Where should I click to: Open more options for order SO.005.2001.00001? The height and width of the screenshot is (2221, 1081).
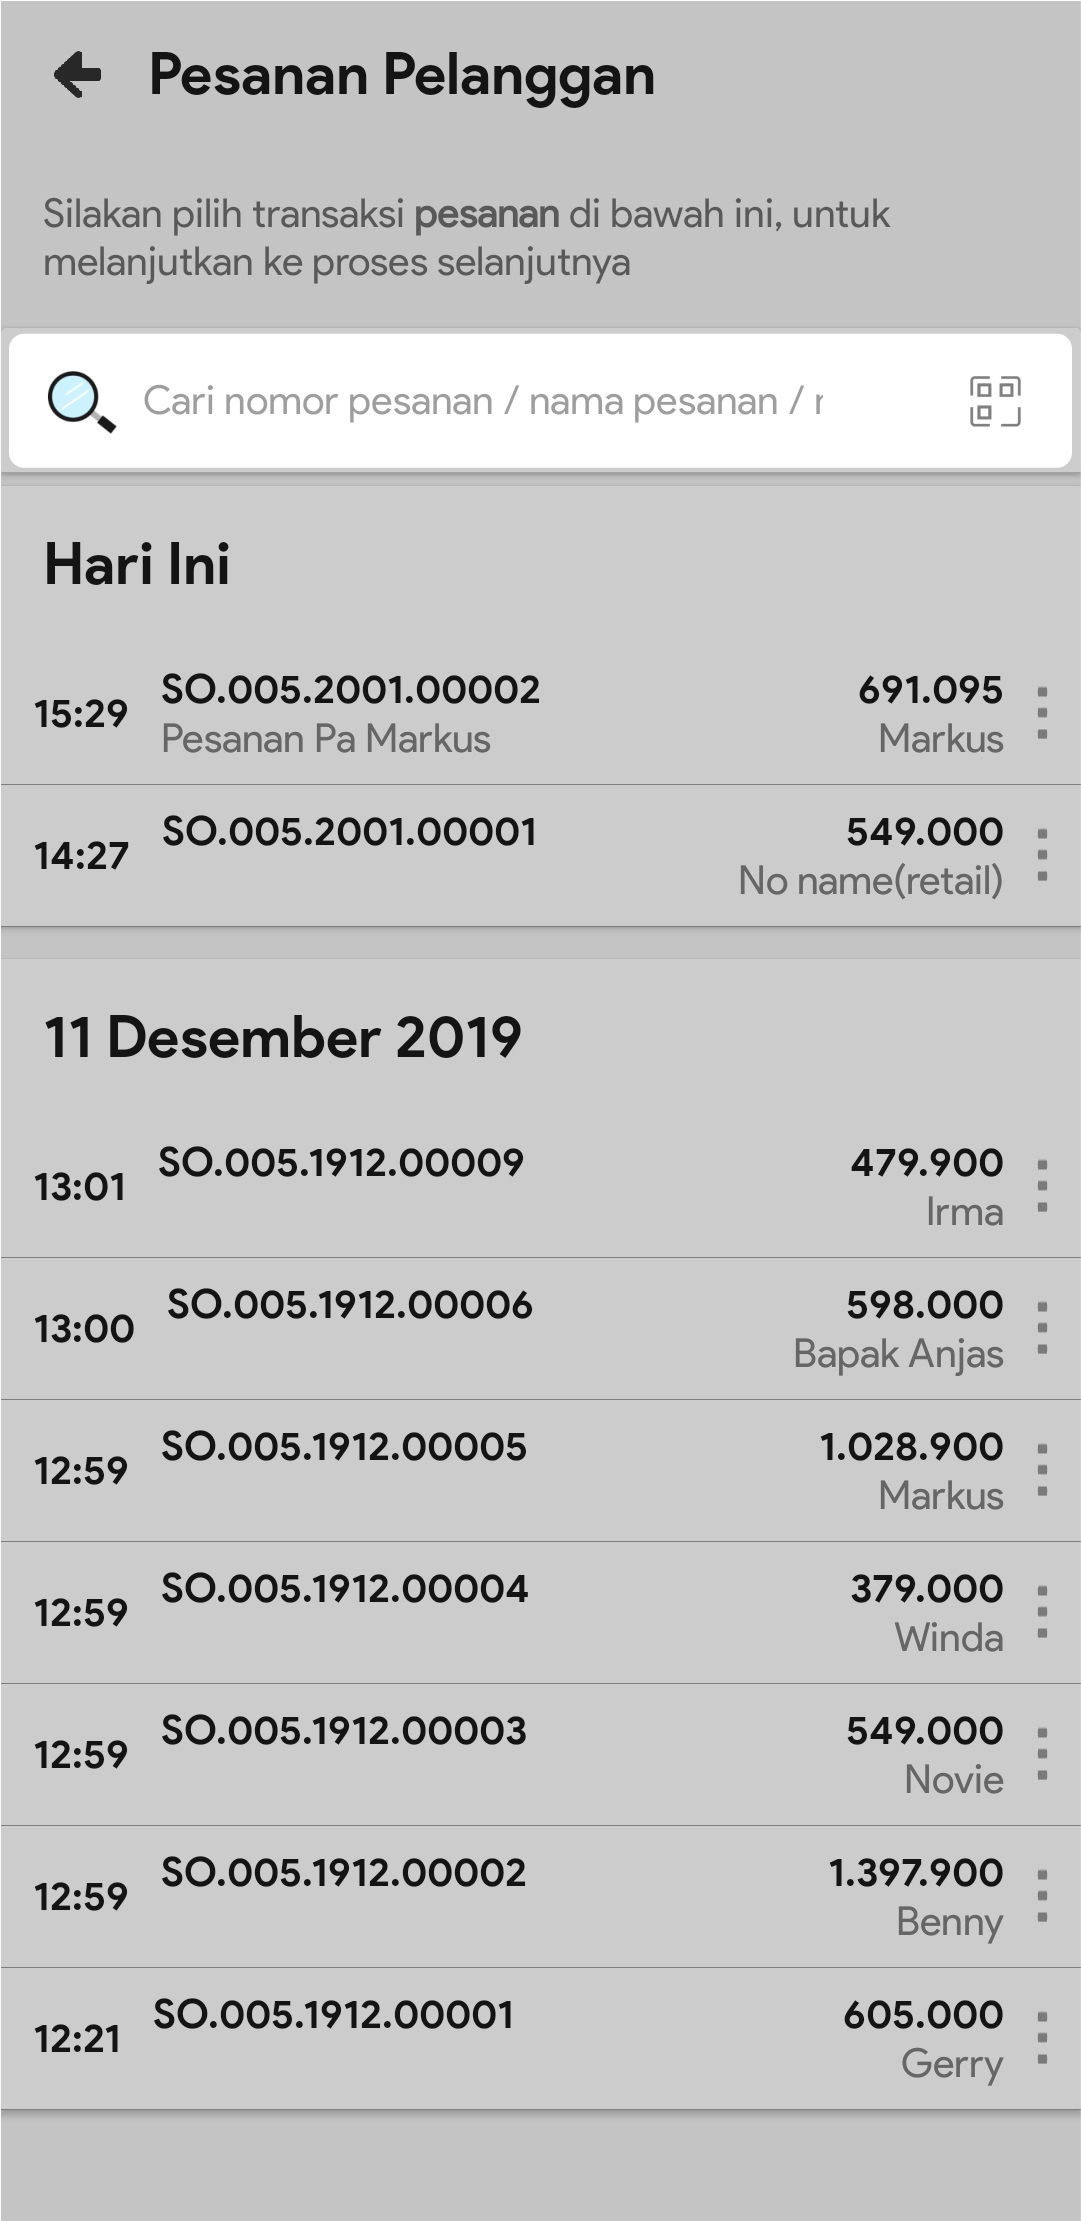coord(1042,855)
